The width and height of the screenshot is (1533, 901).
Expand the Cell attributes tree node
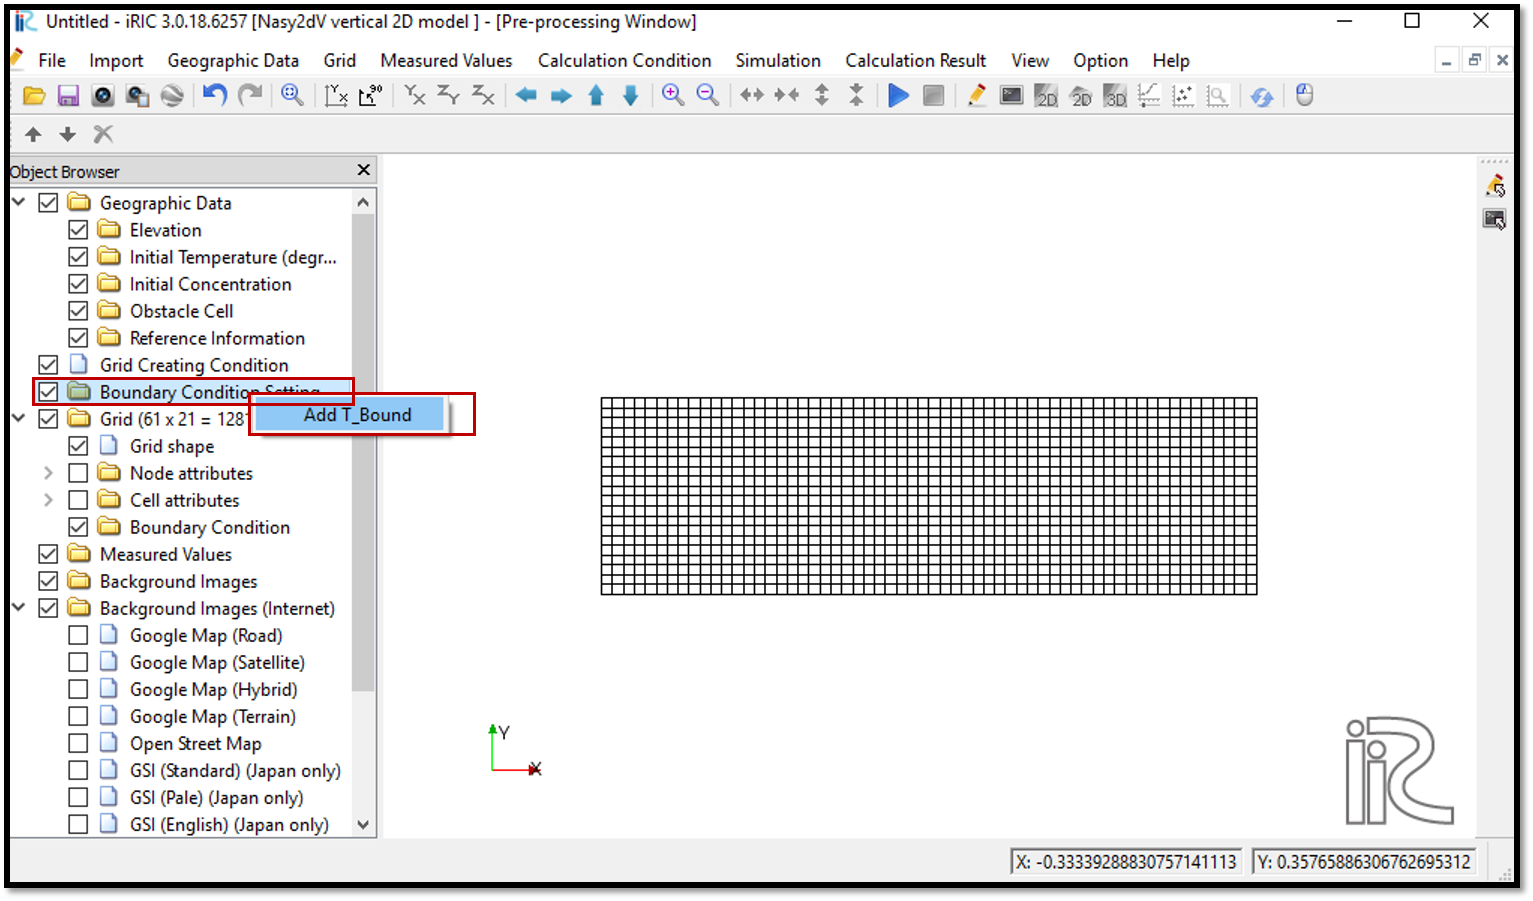[x=48, y=499]
